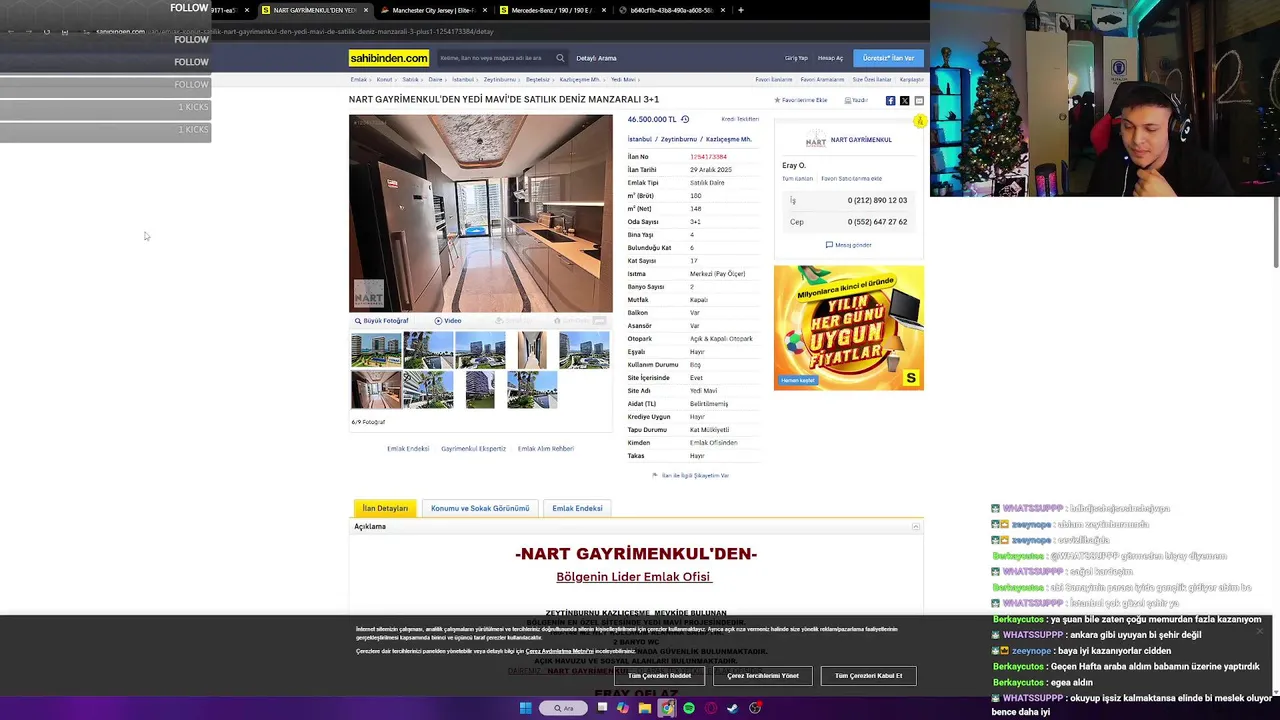Switch to Manchester City Jersey tab
Viewport: 1280px width, 720px height.
(x=432, y=10)
